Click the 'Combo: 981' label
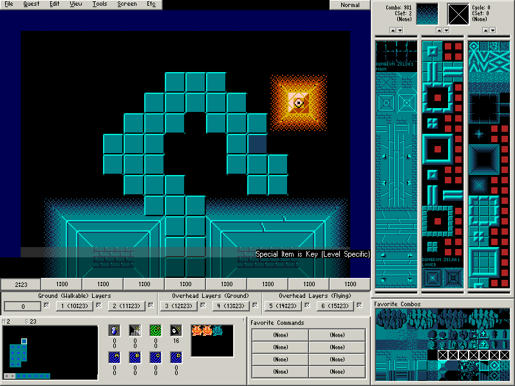This screenshot has height=386, width=515. point(398,7)
